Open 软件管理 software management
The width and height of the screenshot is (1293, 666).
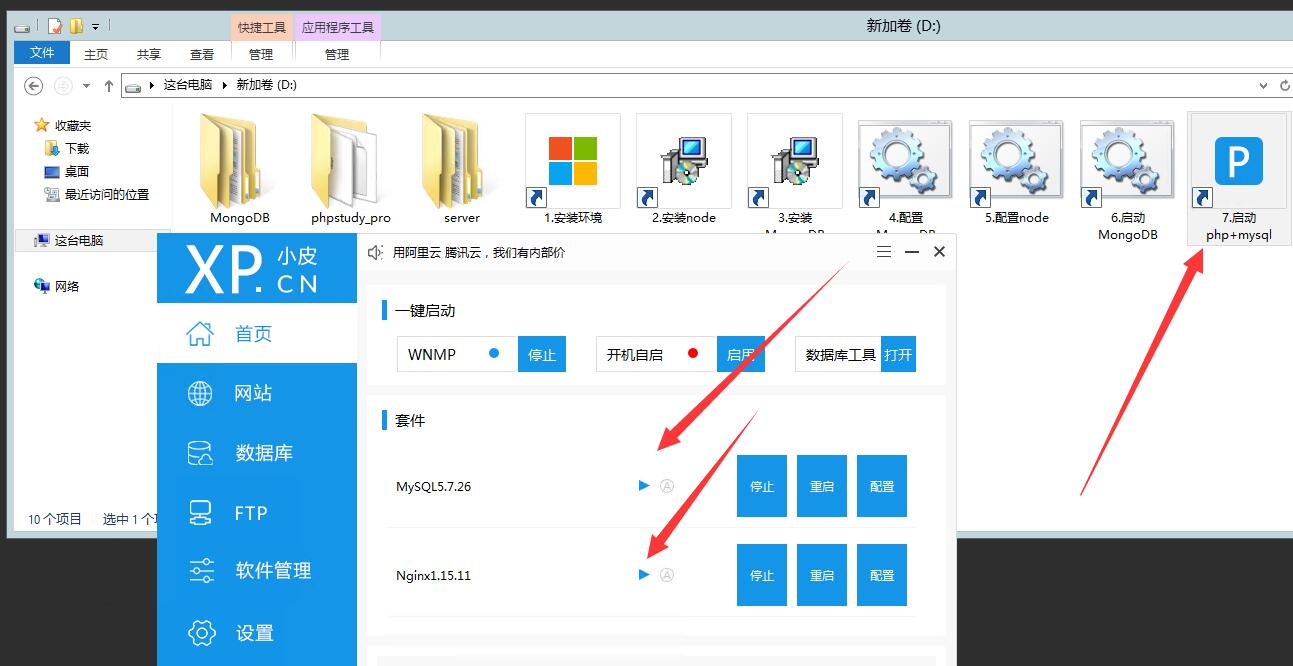click(x=273, y=571)
